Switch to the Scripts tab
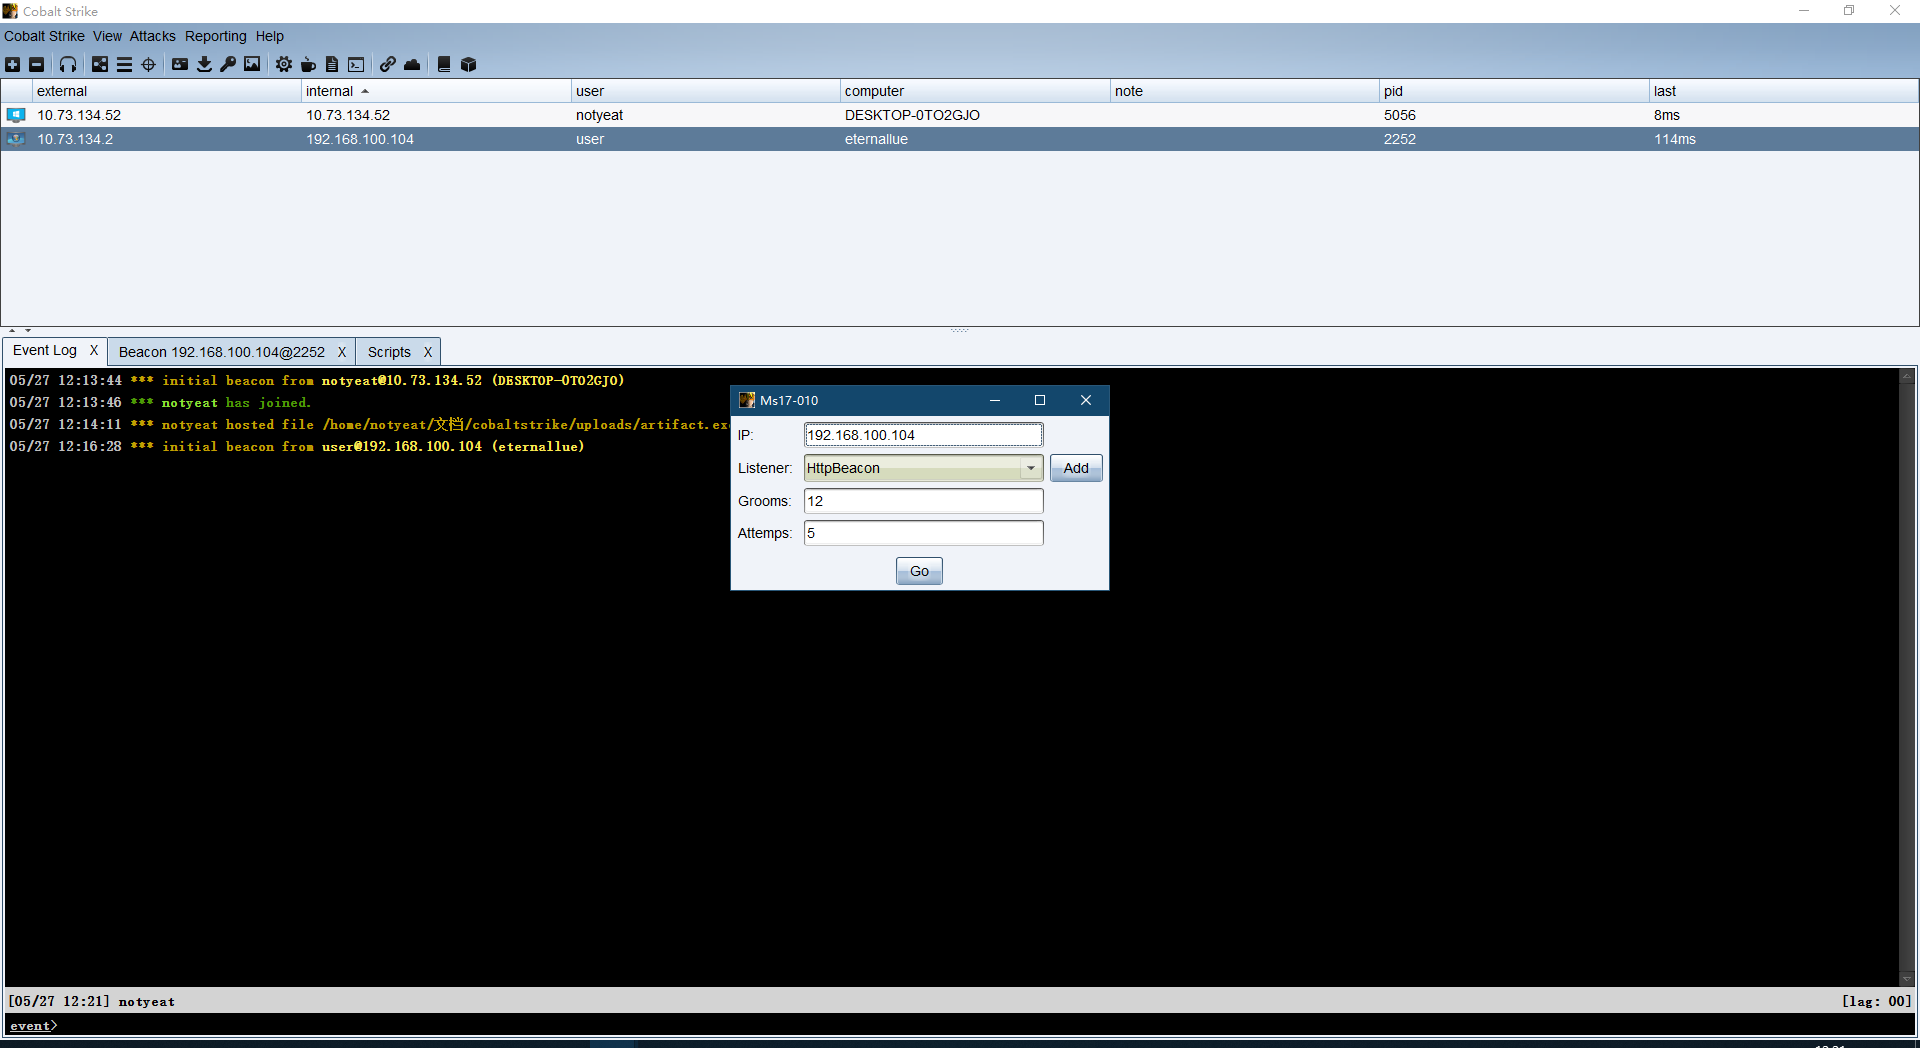1920x1048 pixels. coord(389,352)
